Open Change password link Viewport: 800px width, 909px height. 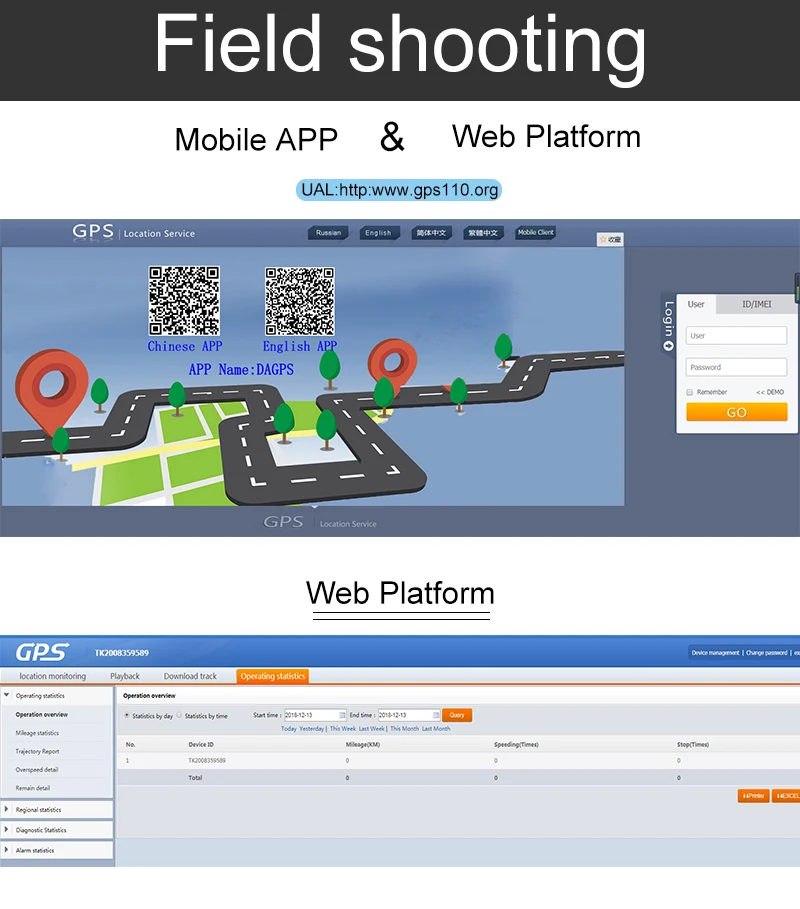click(x=766, y=653)
